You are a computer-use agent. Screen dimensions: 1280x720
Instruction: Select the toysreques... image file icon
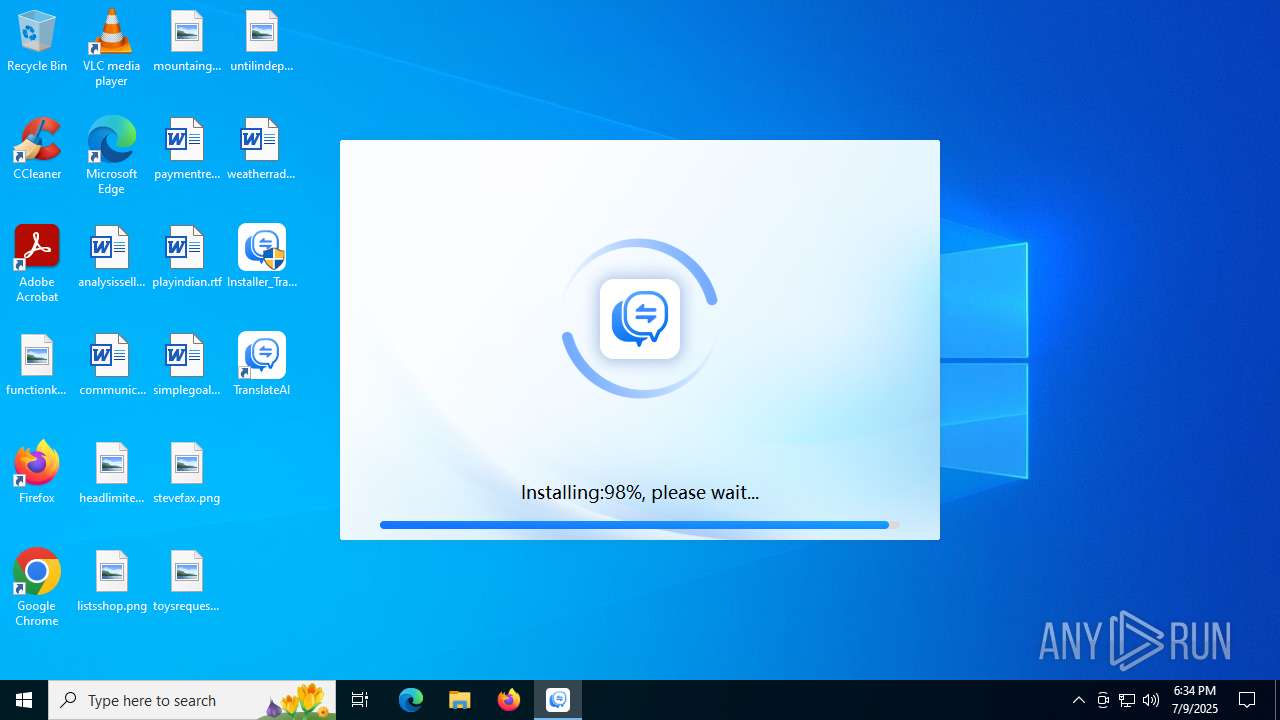point(187,582)
